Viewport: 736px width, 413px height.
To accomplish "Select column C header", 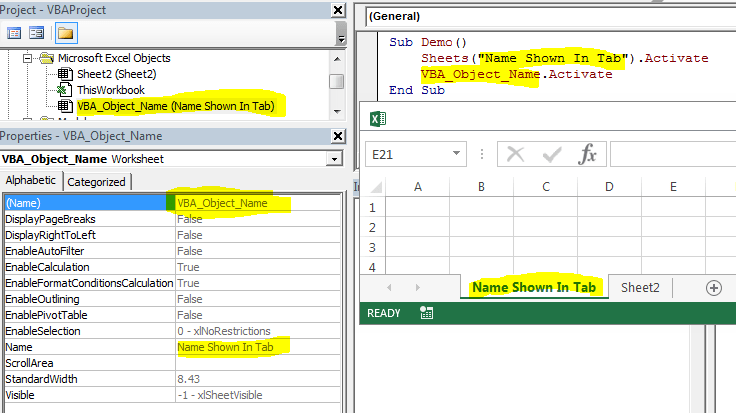I will (546, 187).
